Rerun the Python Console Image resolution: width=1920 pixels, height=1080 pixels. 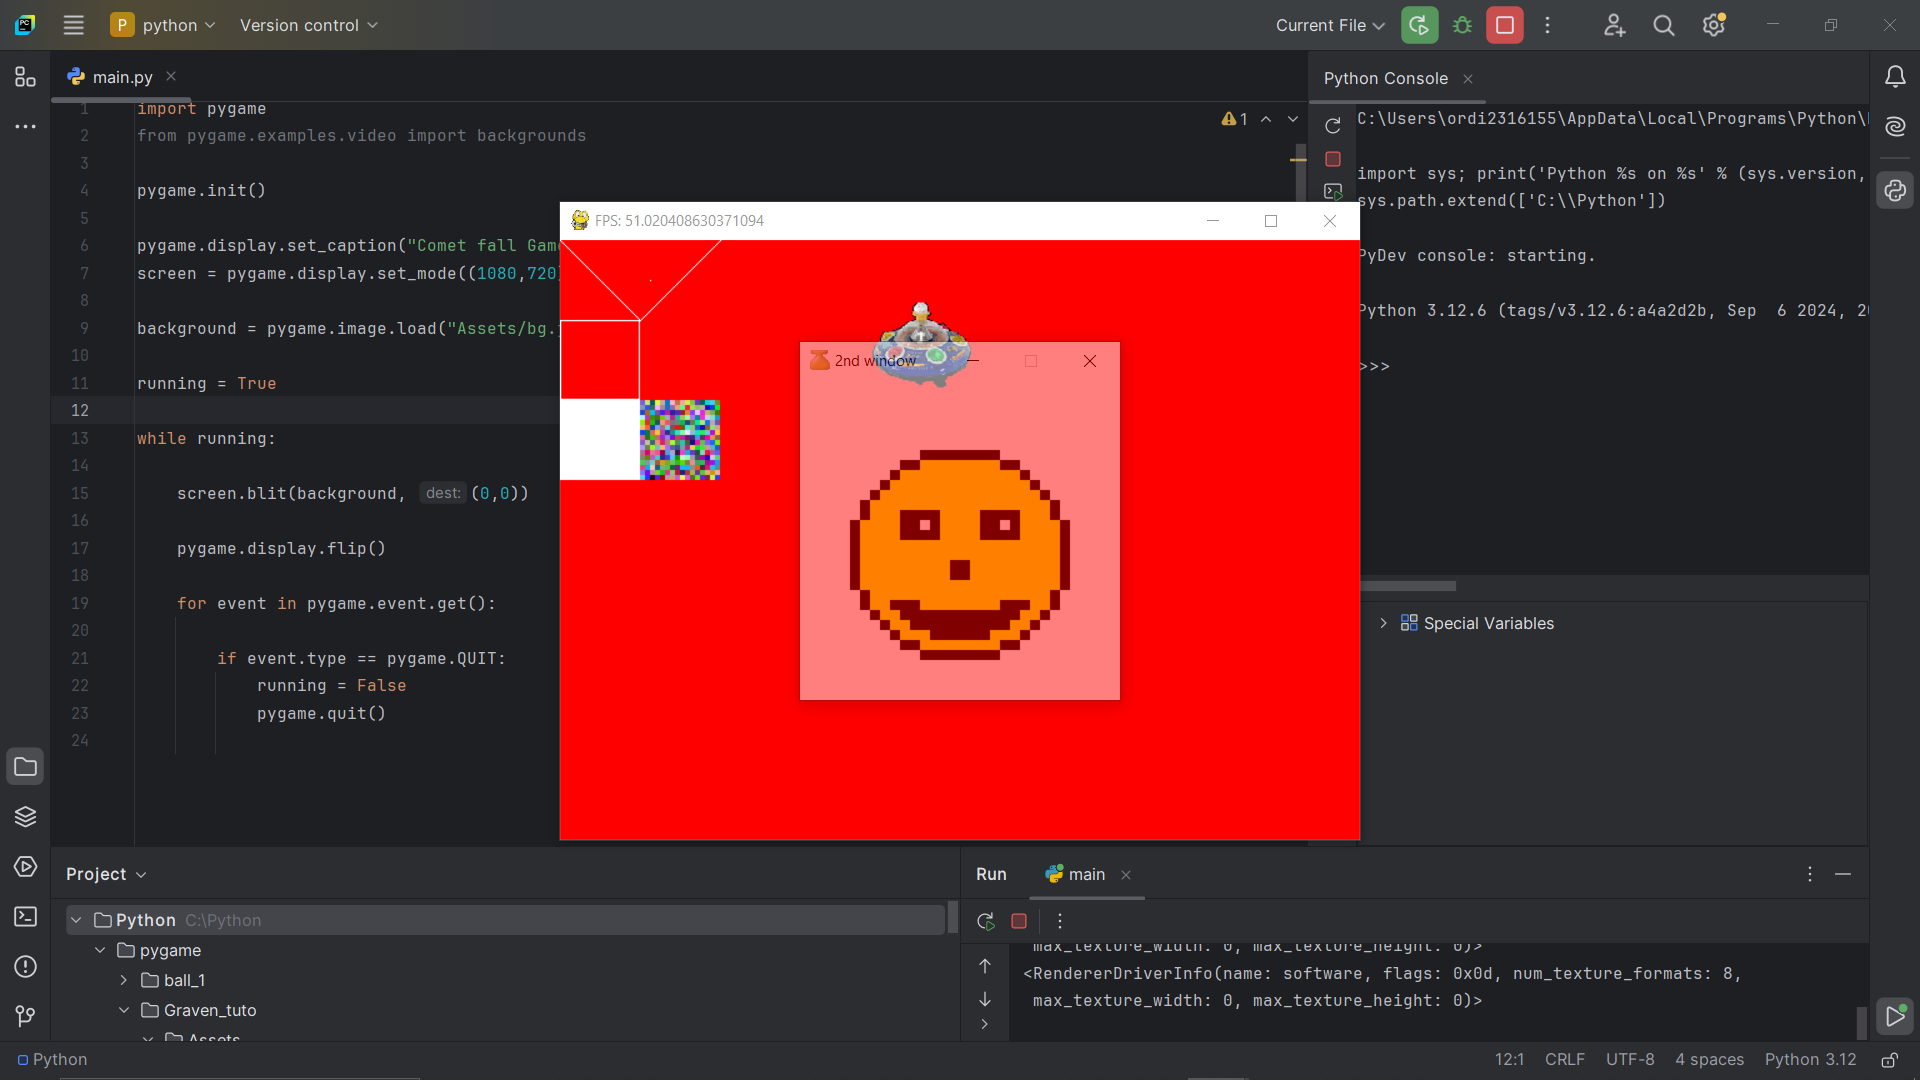pos(1332,126)
